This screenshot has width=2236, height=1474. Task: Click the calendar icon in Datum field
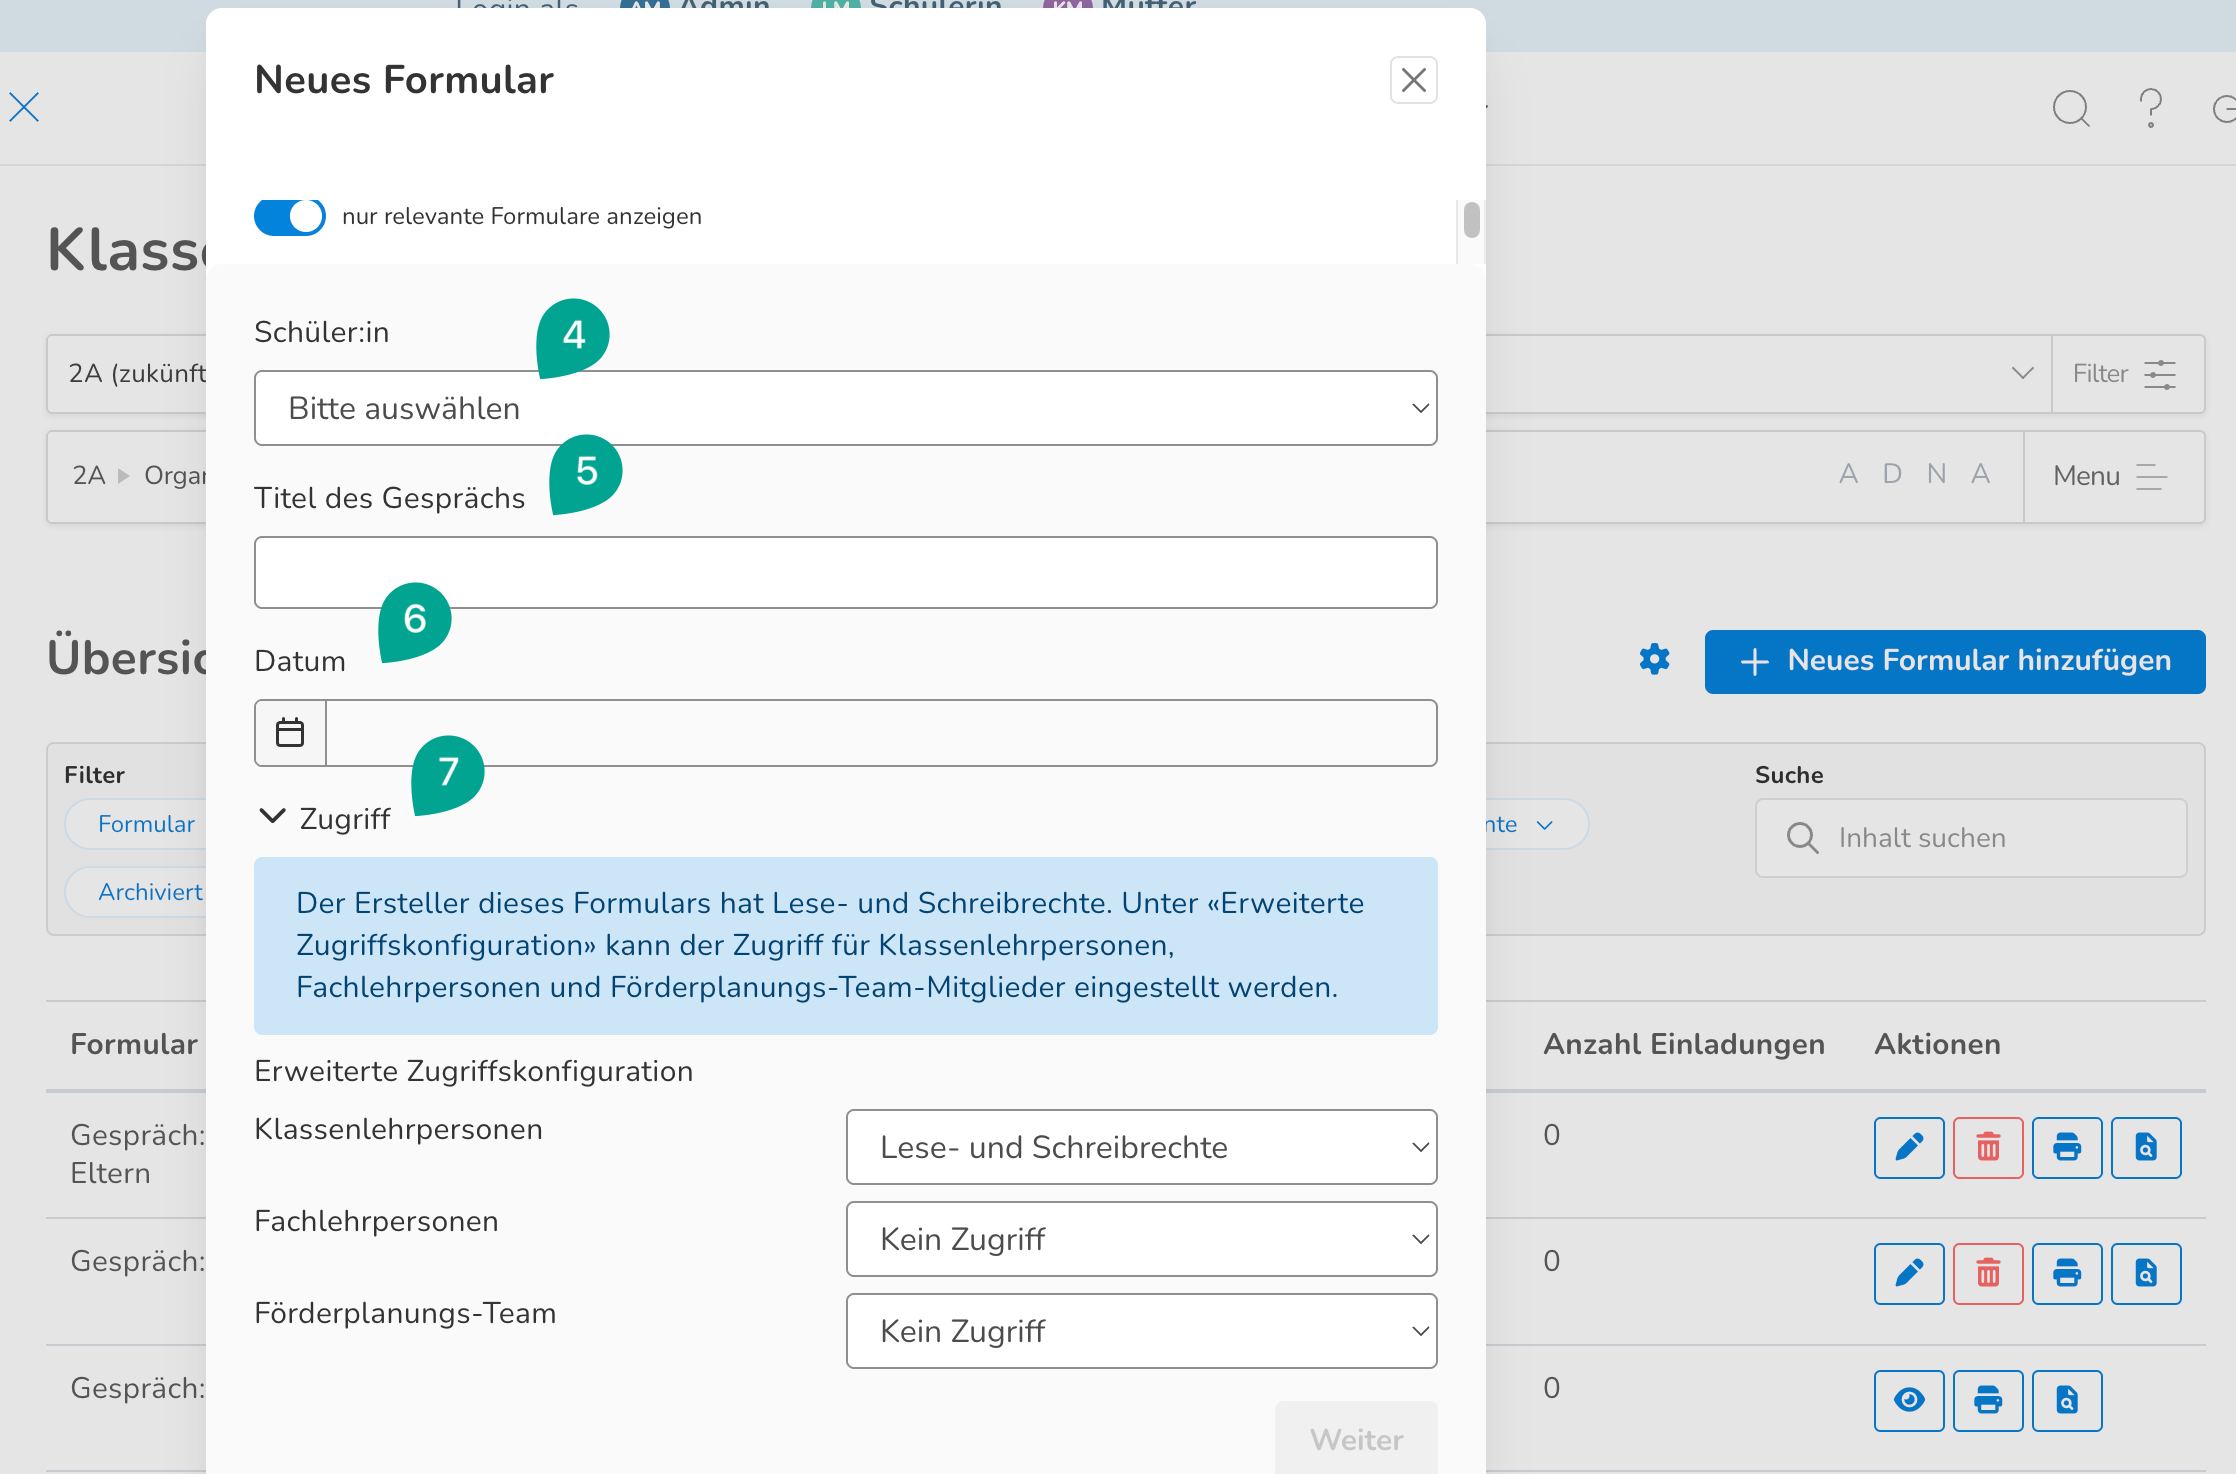[290, 733]
